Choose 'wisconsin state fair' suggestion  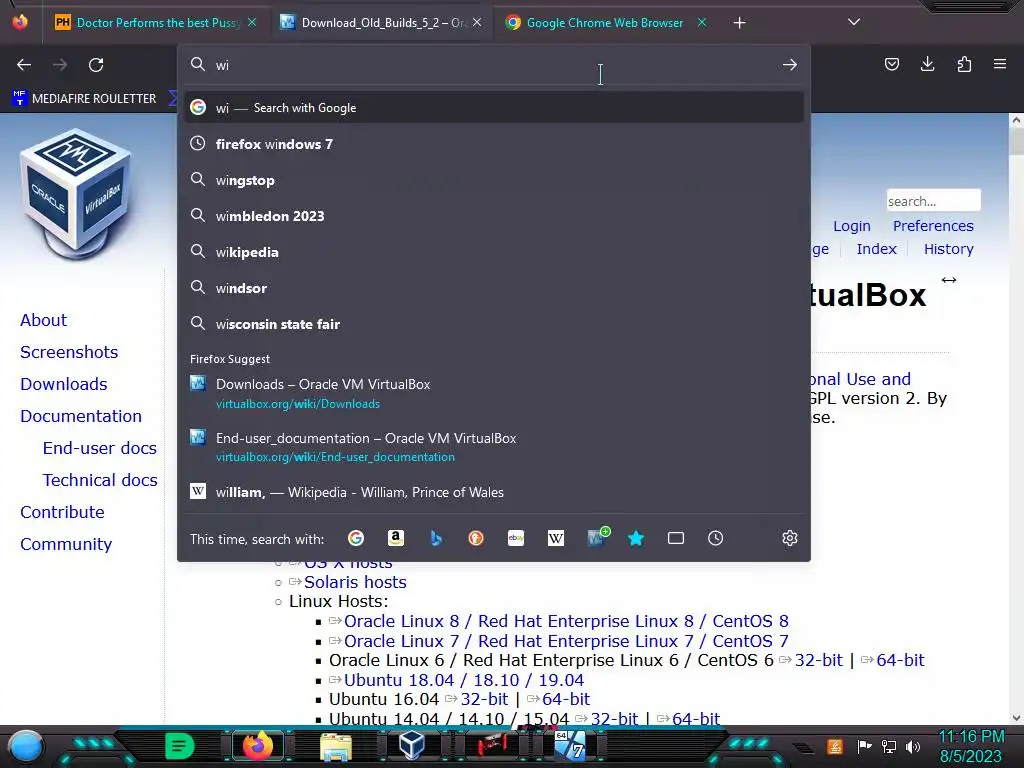[494, 324]
